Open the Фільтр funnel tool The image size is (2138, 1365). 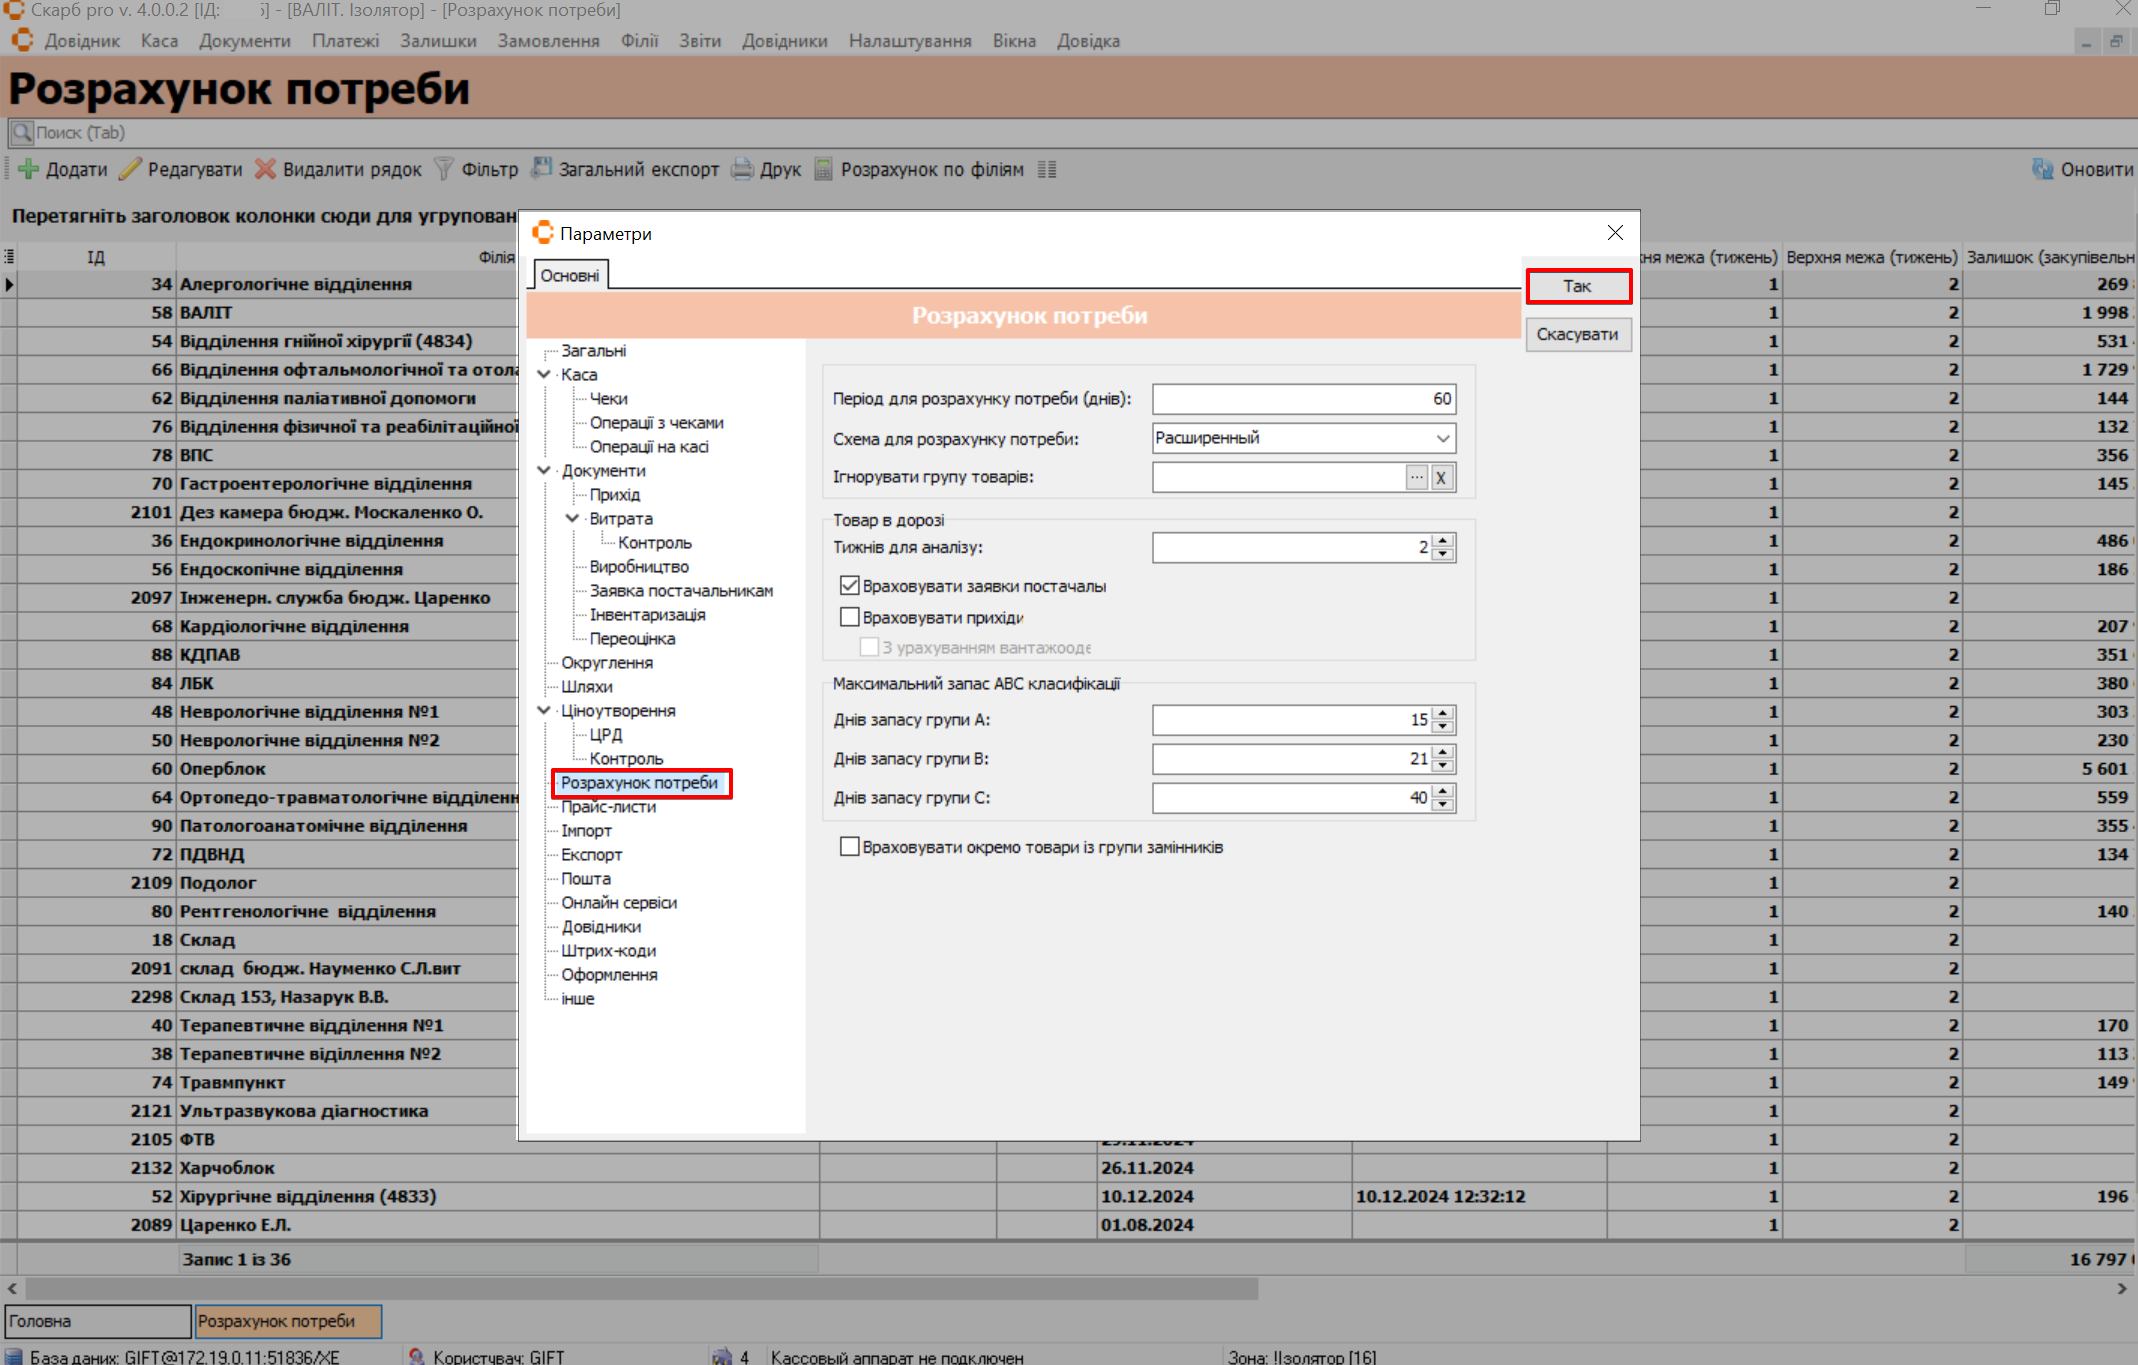pyautogui.click(x=444, y=169)
